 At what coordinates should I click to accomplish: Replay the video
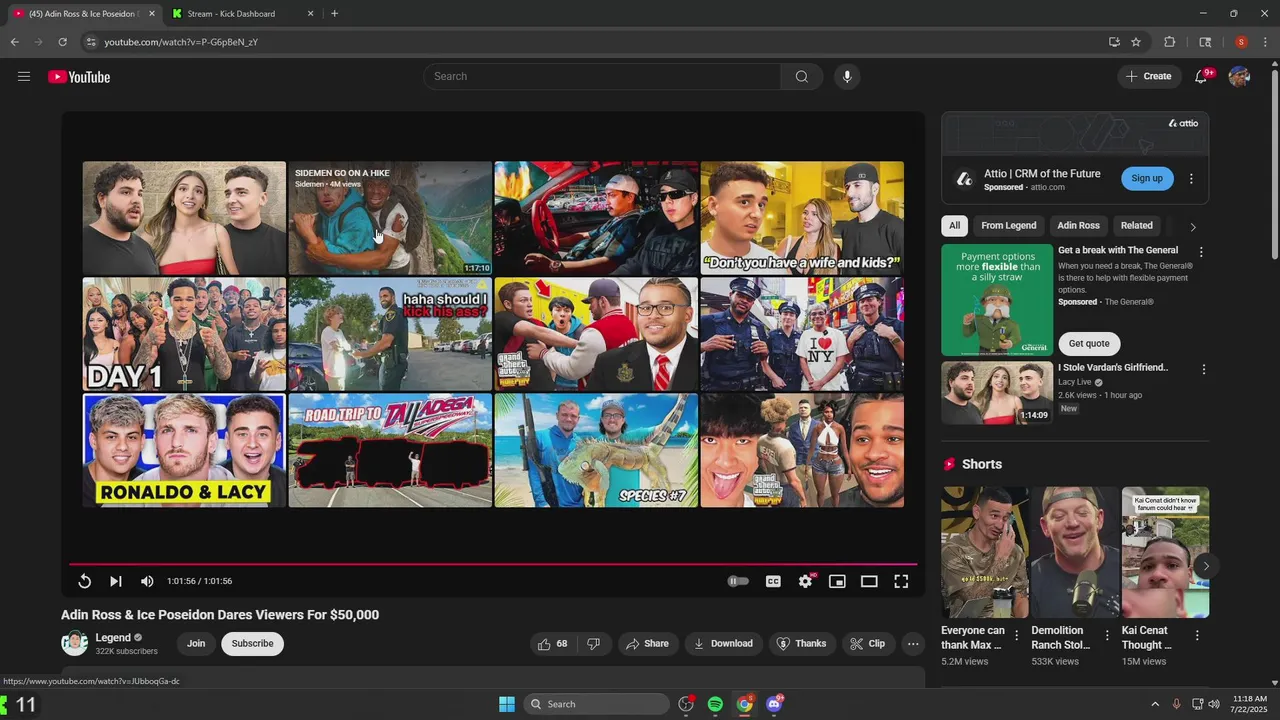tap(85, 581)
